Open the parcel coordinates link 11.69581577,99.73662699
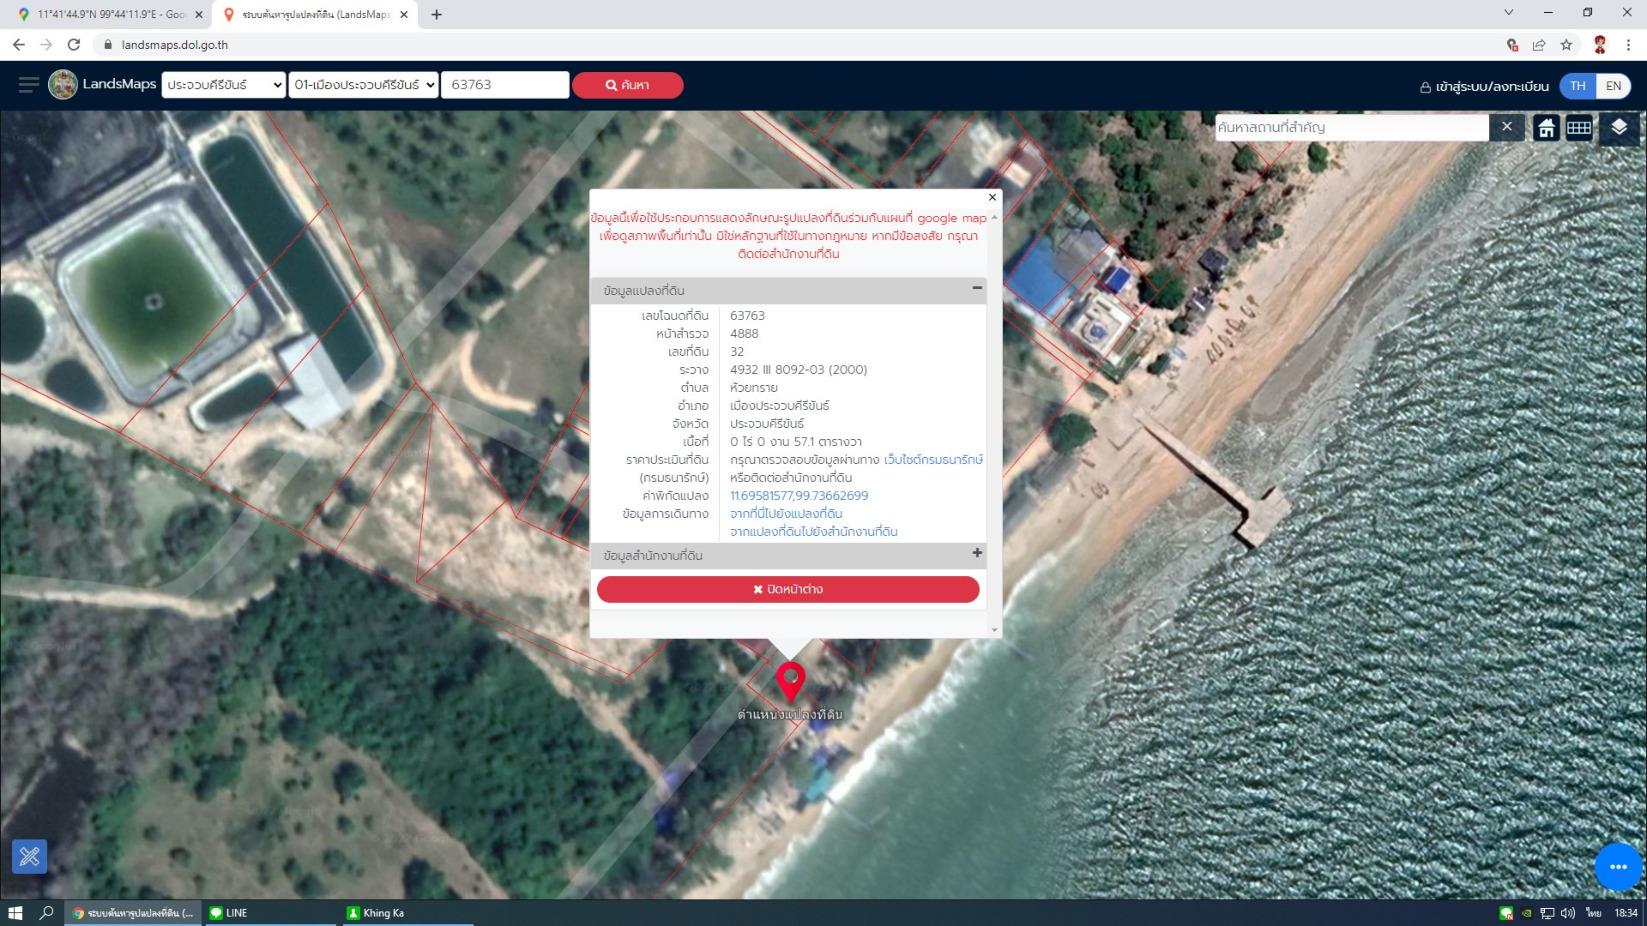 (798, 496)
